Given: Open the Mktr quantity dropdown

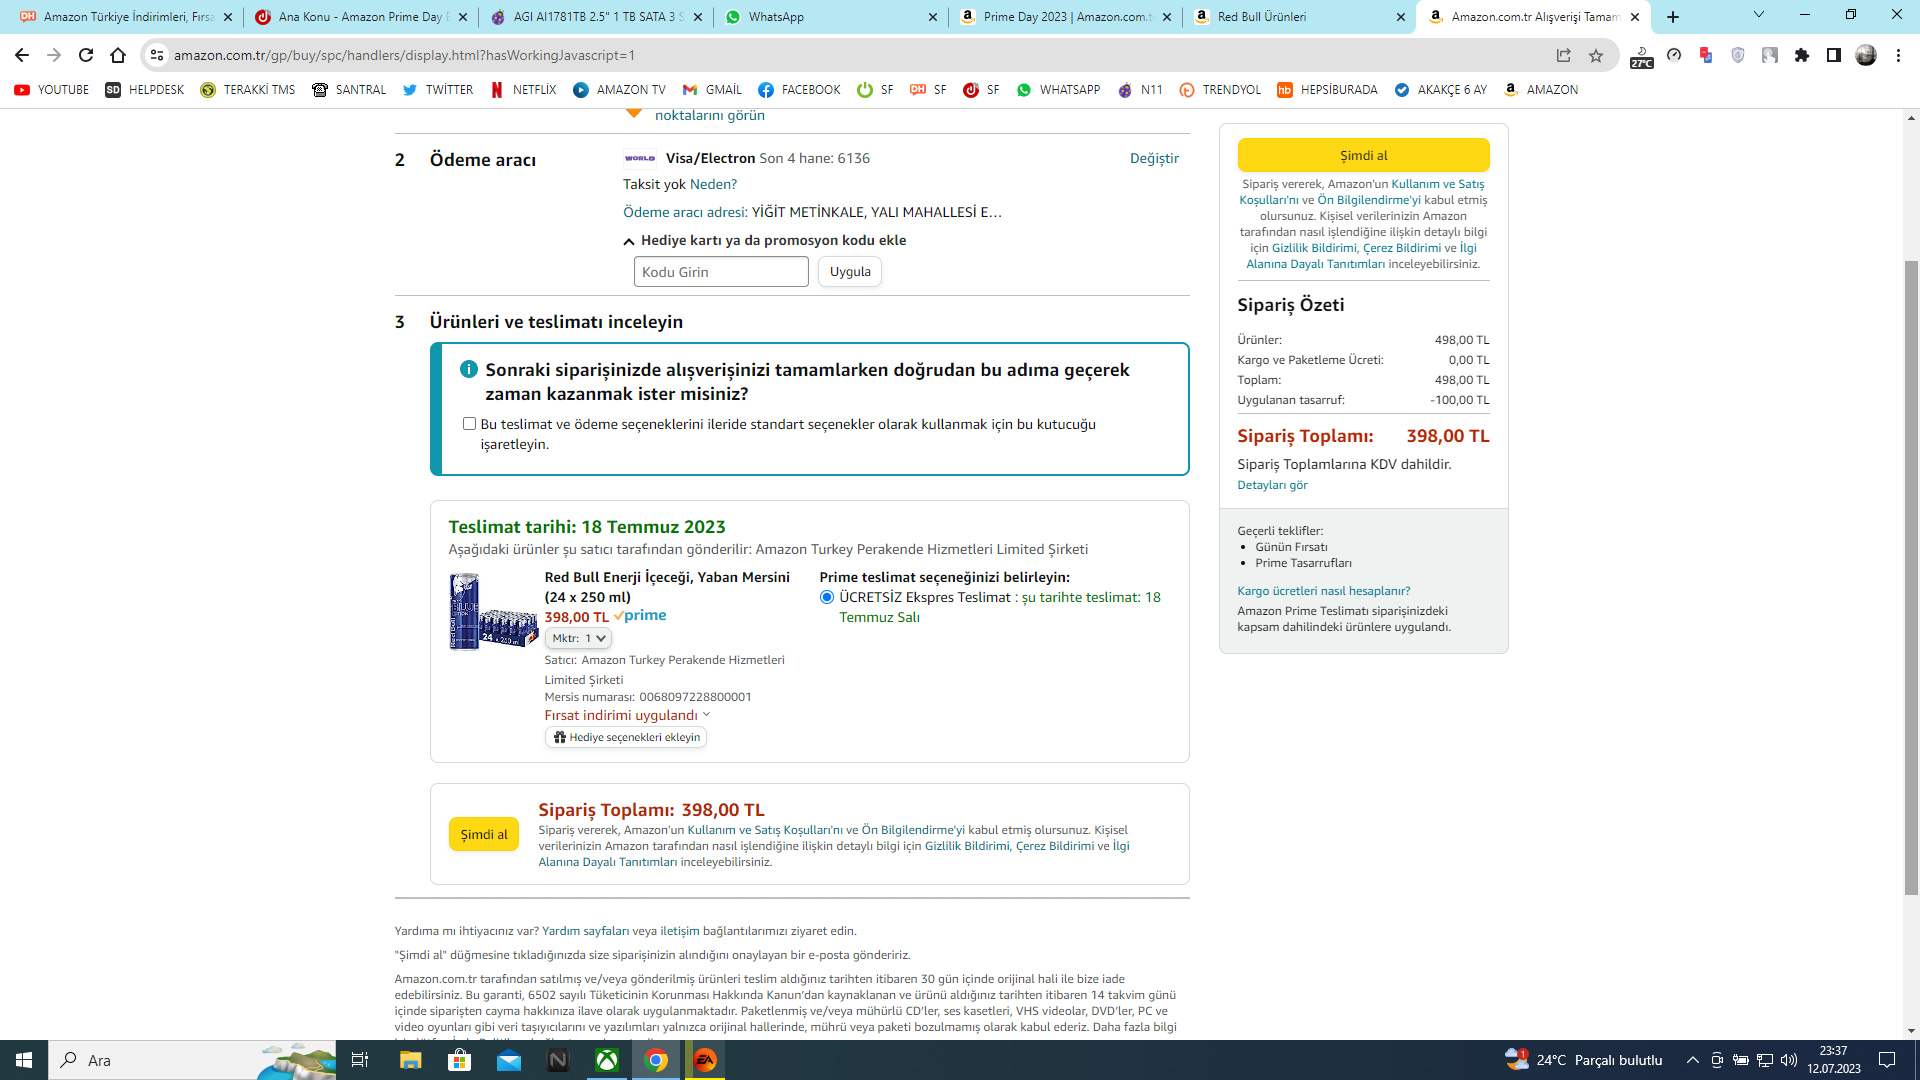Looking at the screenshot, I should [x=579, y=638].
